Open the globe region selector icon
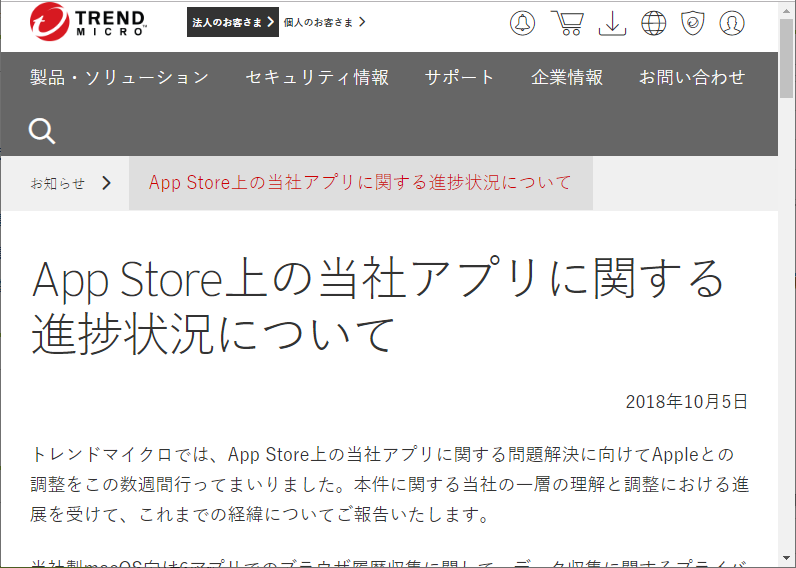The width and height of the screenshot is (796, 568). click(653, 23)
